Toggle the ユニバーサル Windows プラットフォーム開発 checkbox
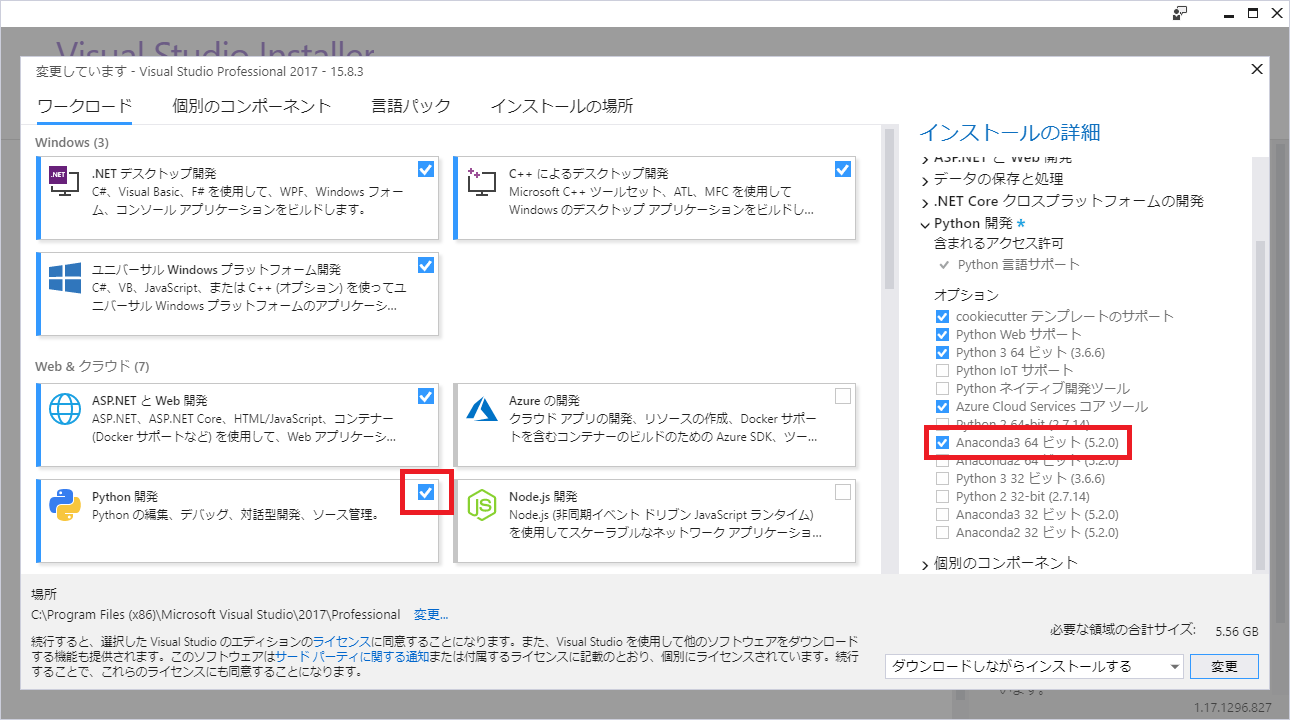Viewport: 1290px width, 720px height. click(426, 265)
